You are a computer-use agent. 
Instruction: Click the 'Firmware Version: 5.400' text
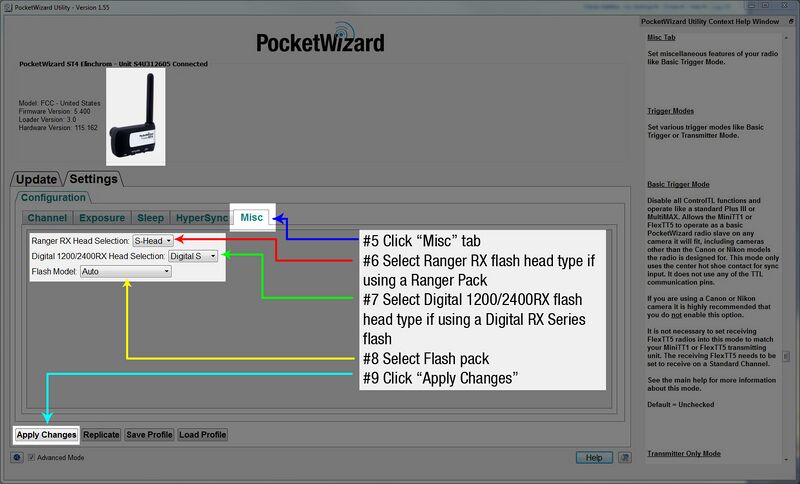(54, 111)
